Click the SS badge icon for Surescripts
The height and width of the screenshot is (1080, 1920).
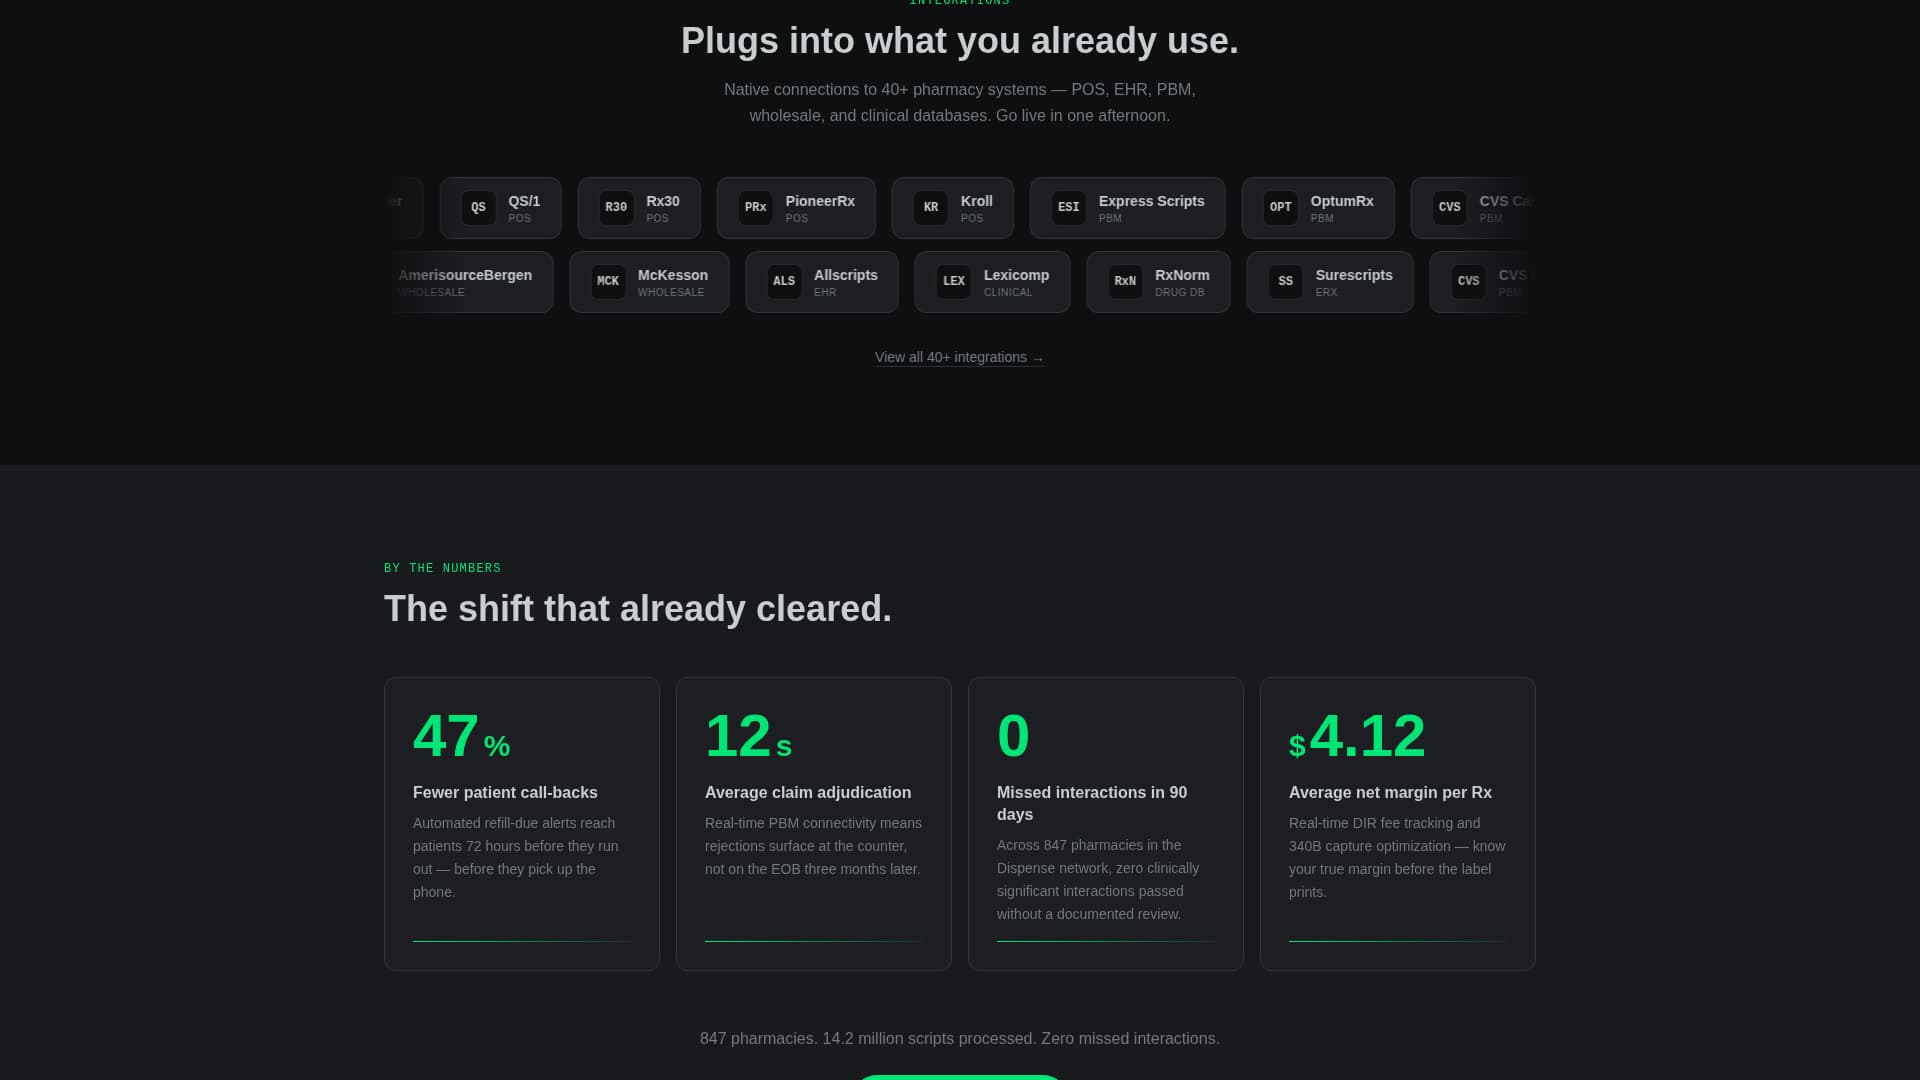tap(1285, 282)
